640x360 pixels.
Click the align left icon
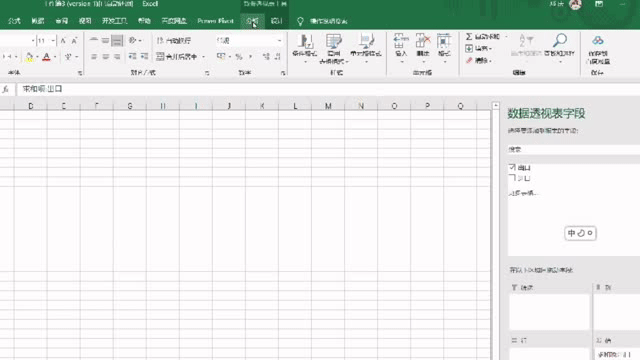coord(94,56)
